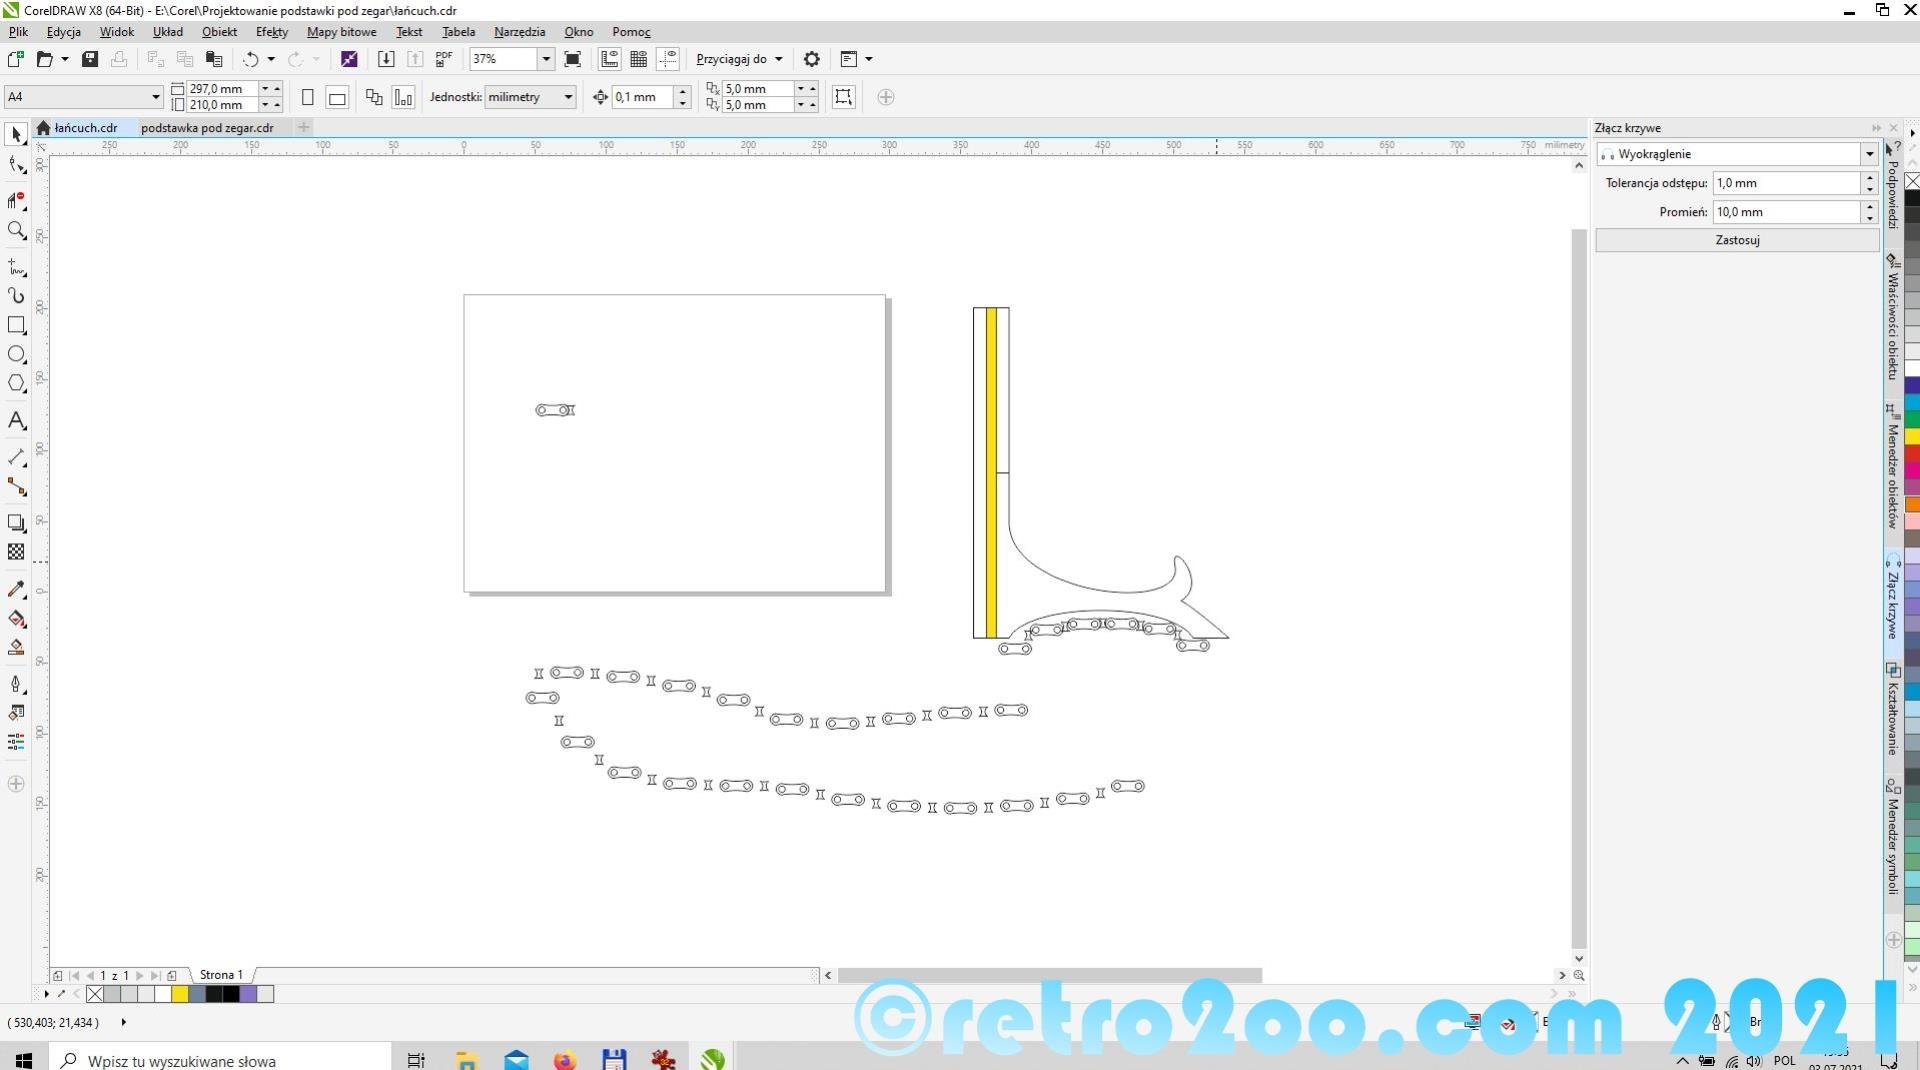Expand the A4 page size dropdown
The width and height of the screenshot is (1920, 1070).
[x=155, y=97]
